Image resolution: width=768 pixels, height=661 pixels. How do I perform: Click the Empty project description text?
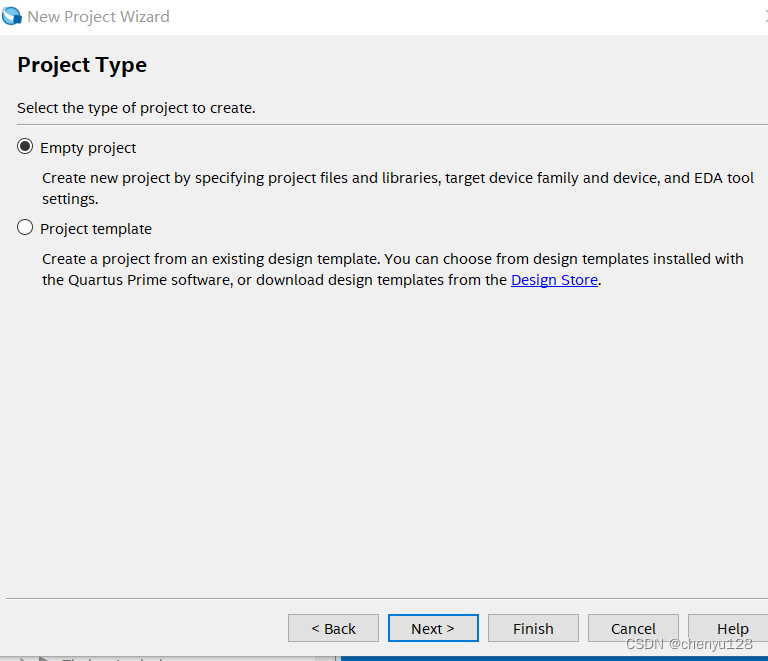(x=397, y=188)
